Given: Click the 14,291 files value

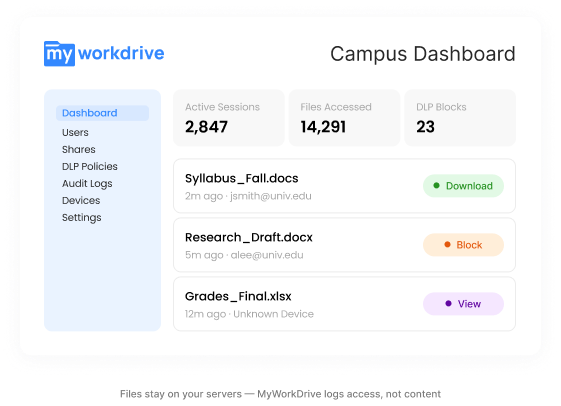Looking at the screenshot, I should click(x=323, y=127).
